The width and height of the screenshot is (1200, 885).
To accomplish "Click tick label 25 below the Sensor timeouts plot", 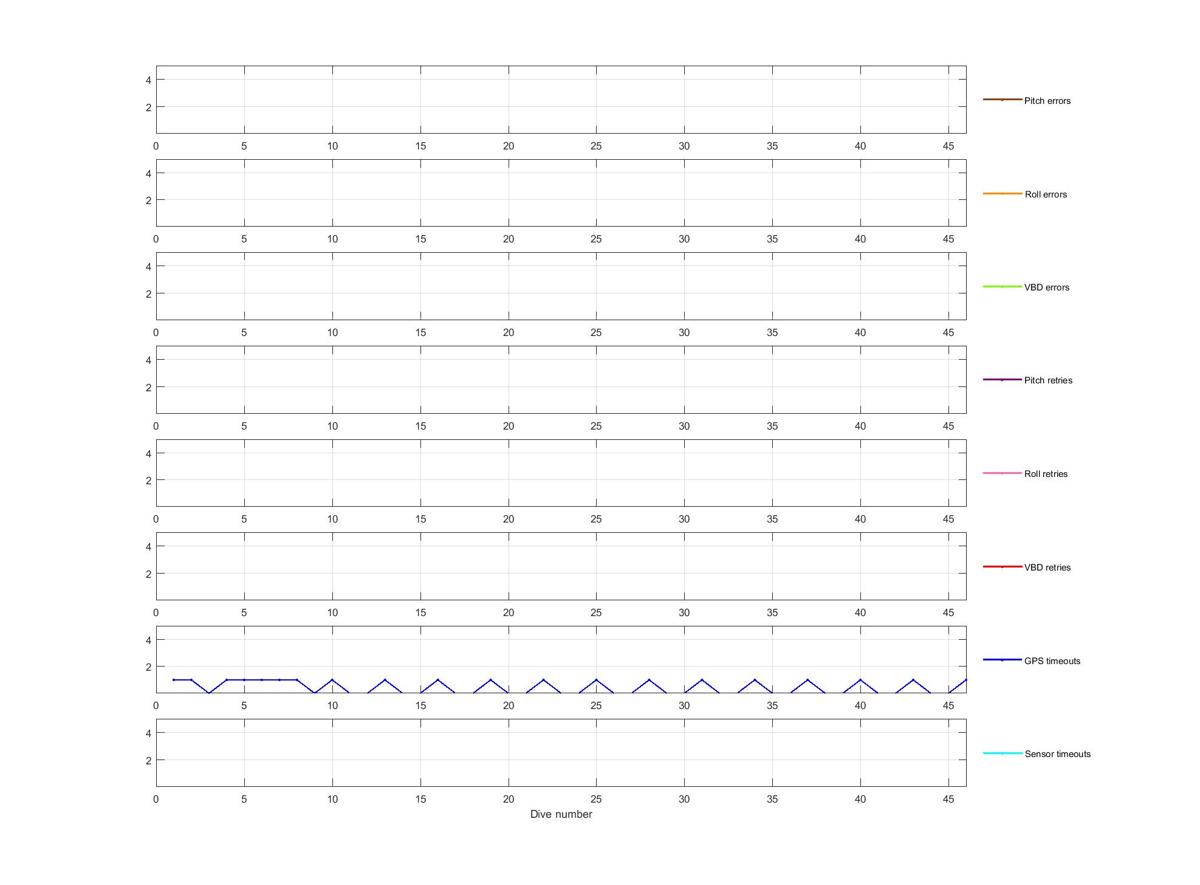I will tap(596, 800).
